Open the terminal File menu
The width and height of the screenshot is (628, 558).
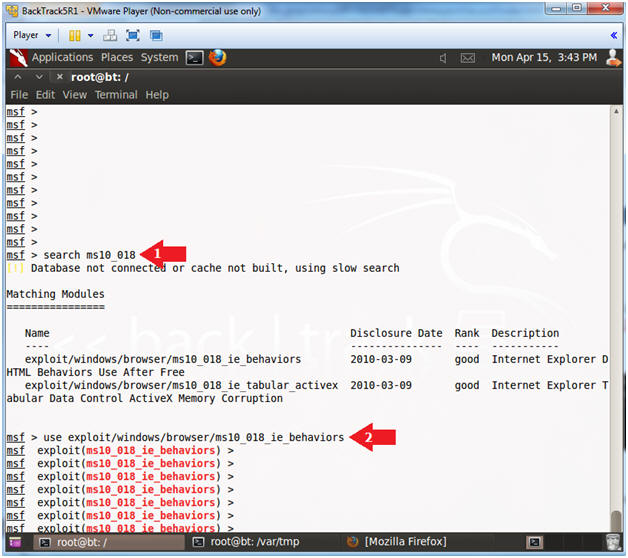tap(19, 95)
